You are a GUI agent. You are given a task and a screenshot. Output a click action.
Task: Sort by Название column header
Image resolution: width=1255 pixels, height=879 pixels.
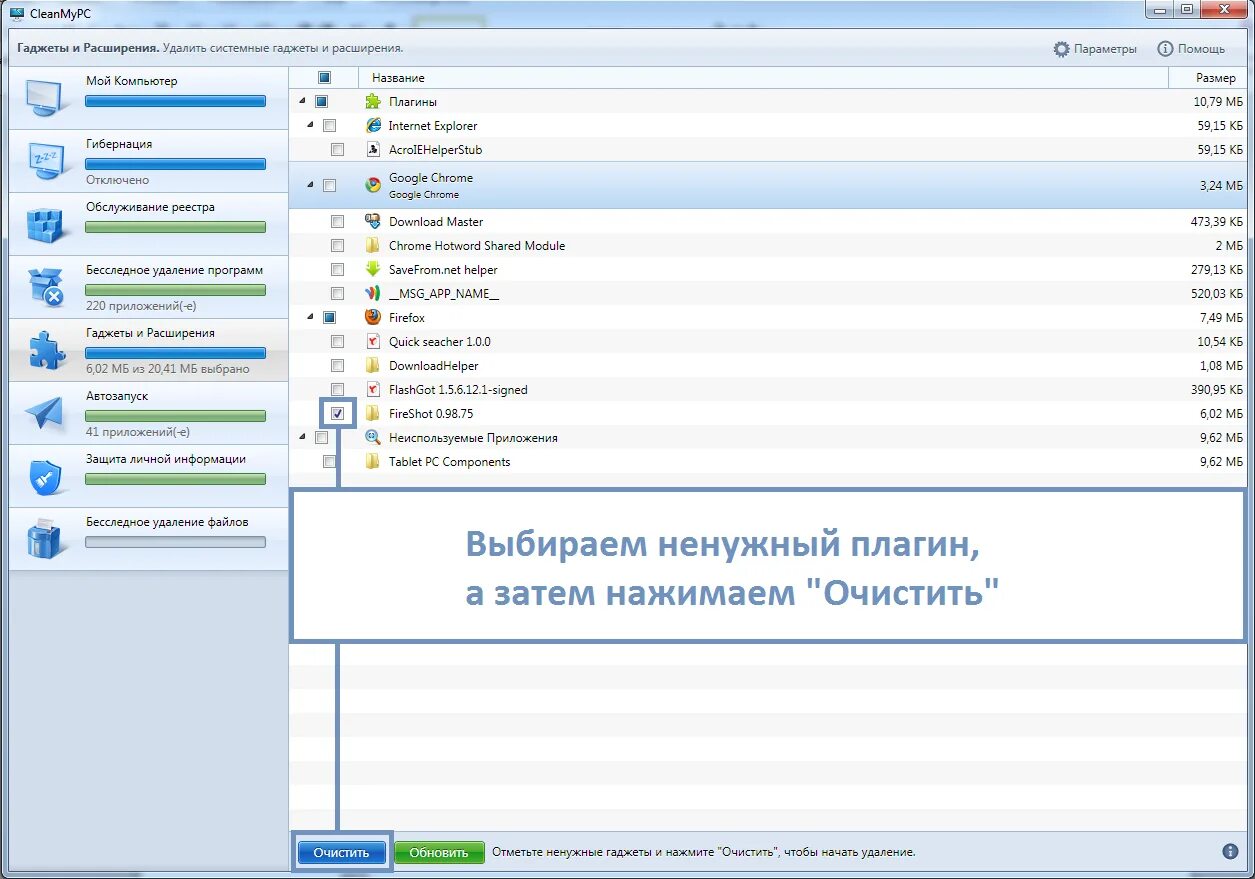pos(763,77)
